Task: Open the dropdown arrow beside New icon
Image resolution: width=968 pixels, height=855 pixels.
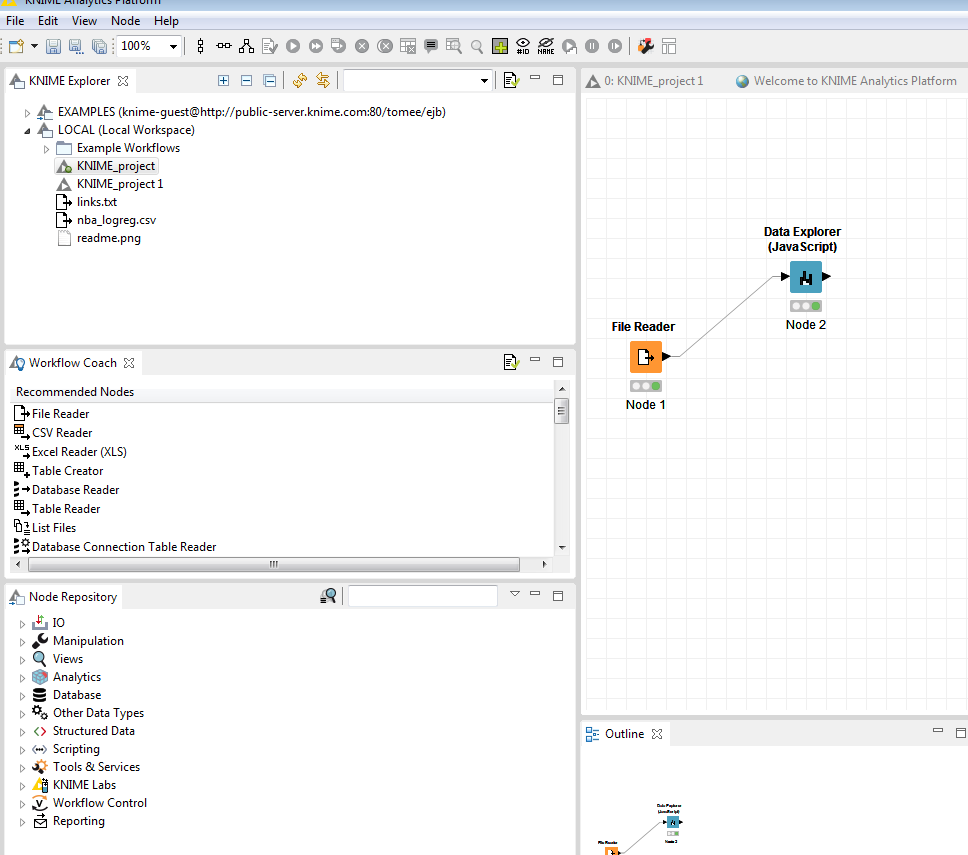Action: click(34, 46)
